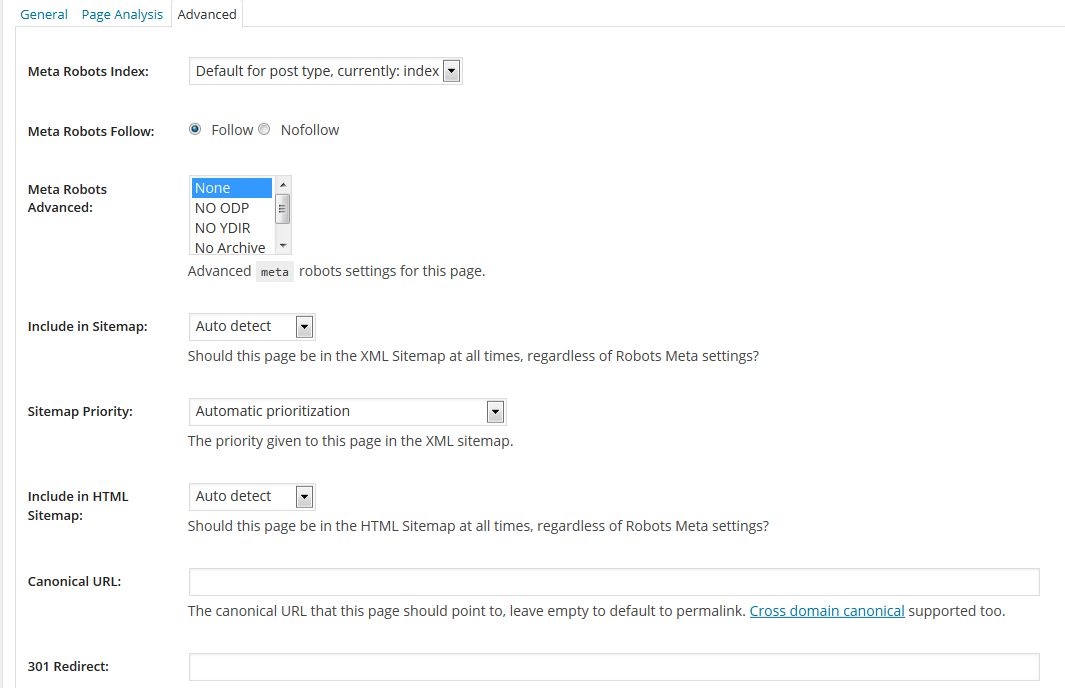Screen dimensions: 1065x688
Task: Open the Sitemap Priority dropdown
Action: (x=348, y=412)
